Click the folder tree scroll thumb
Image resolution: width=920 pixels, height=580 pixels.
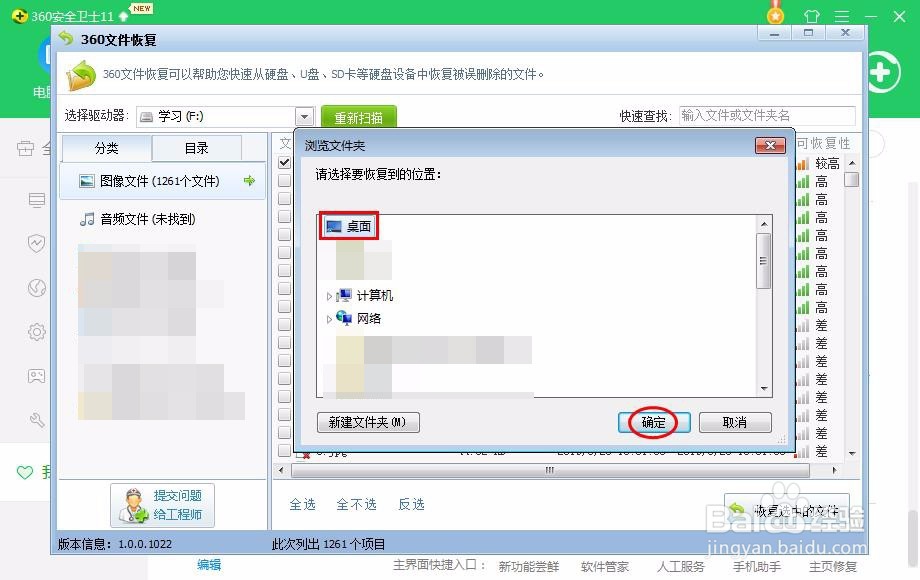(x=763, y=261)
